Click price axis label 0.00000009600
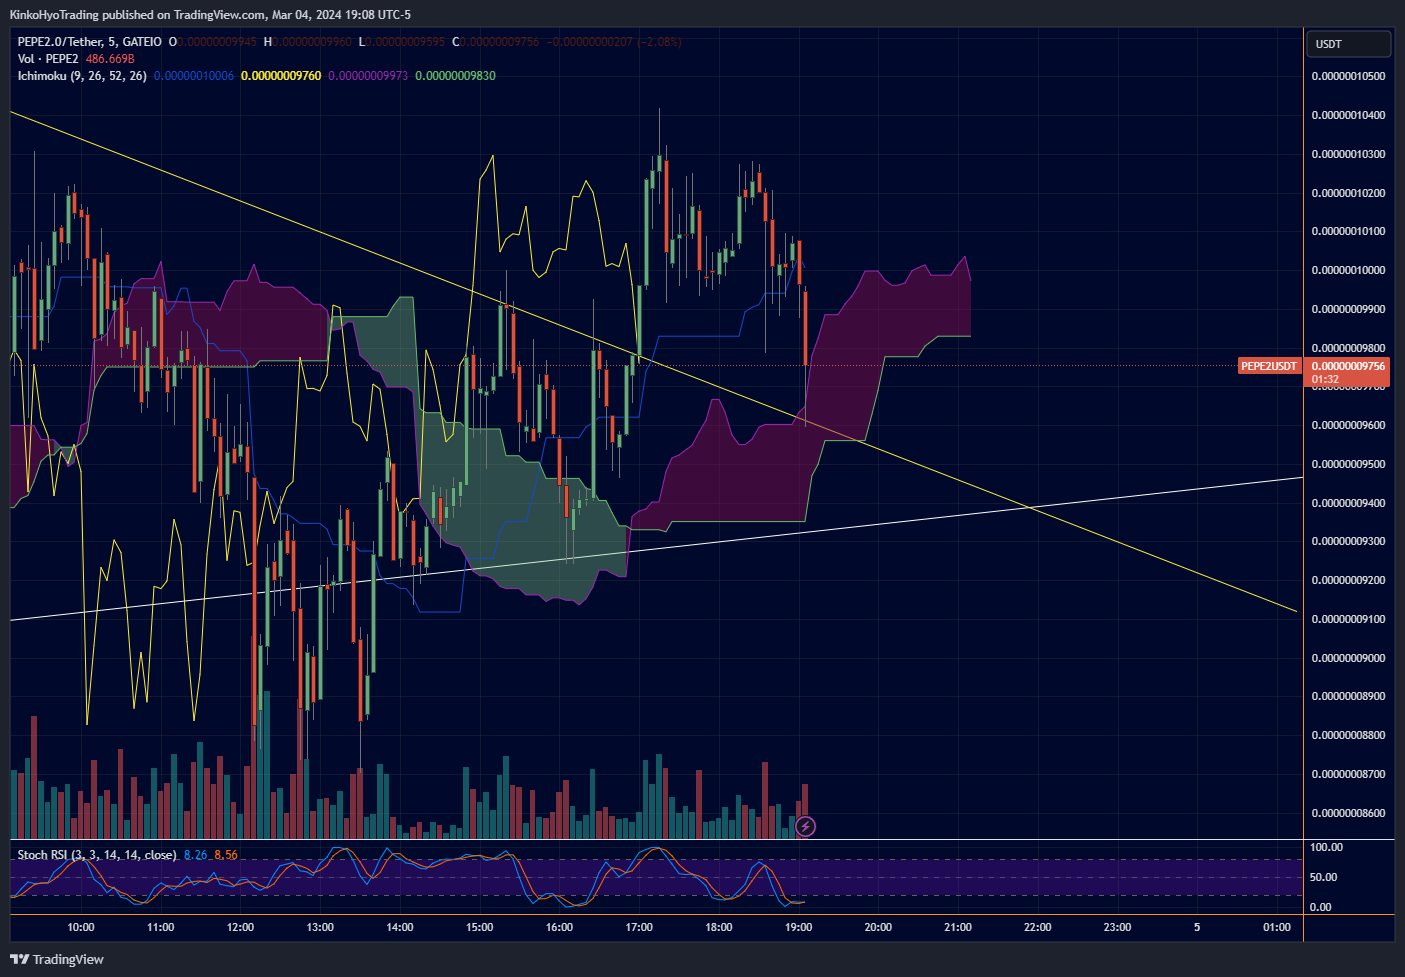1405x977 pixels. point(1348,425)
